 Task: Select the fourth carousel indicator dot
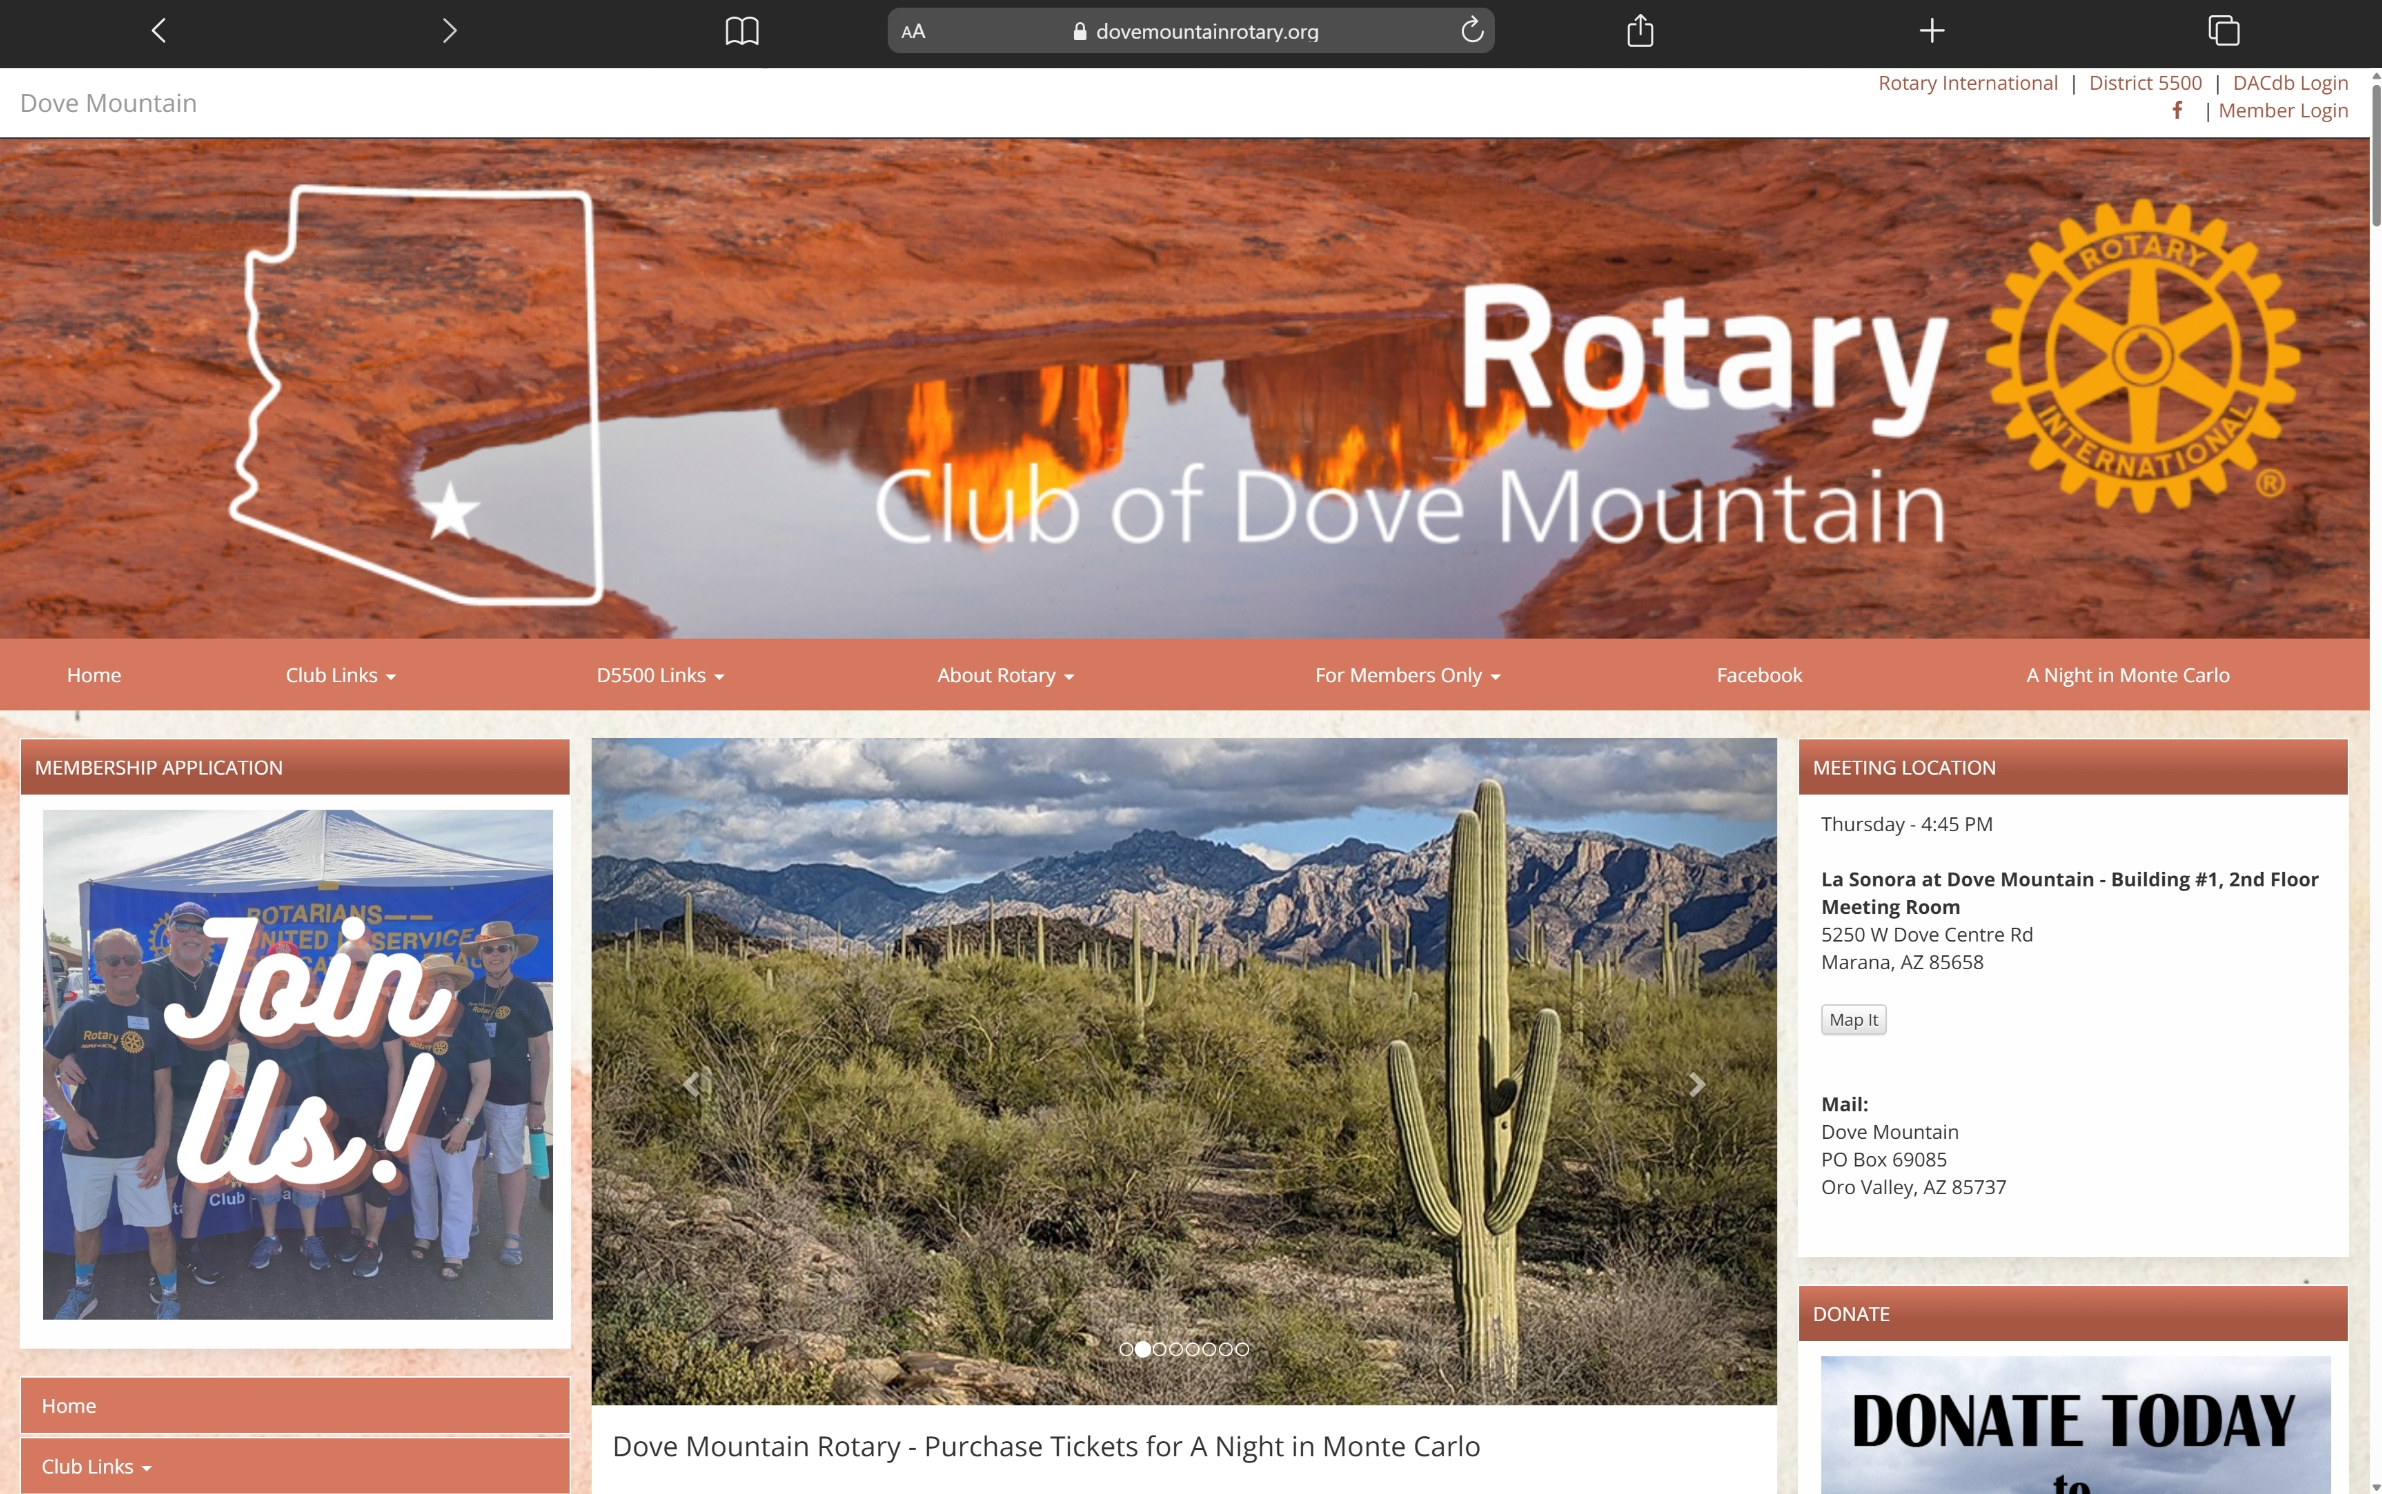point(1176,1349)
